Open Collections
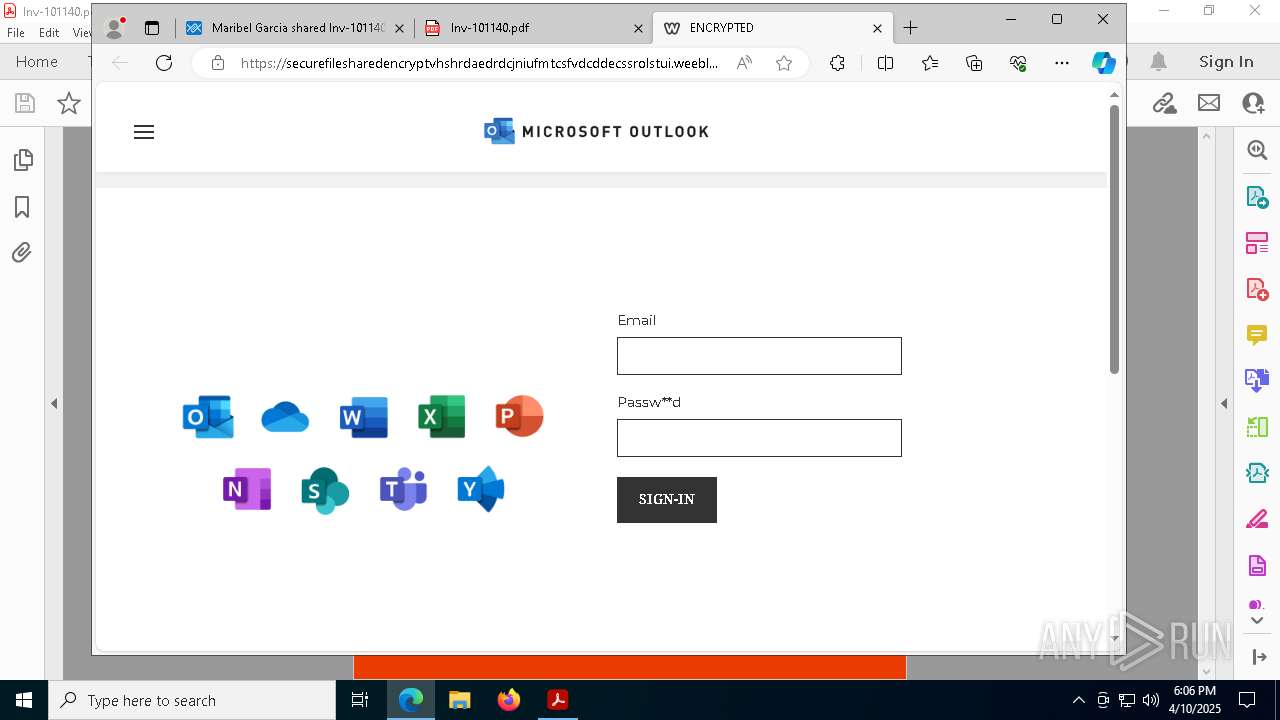 [x=974, y=63]
